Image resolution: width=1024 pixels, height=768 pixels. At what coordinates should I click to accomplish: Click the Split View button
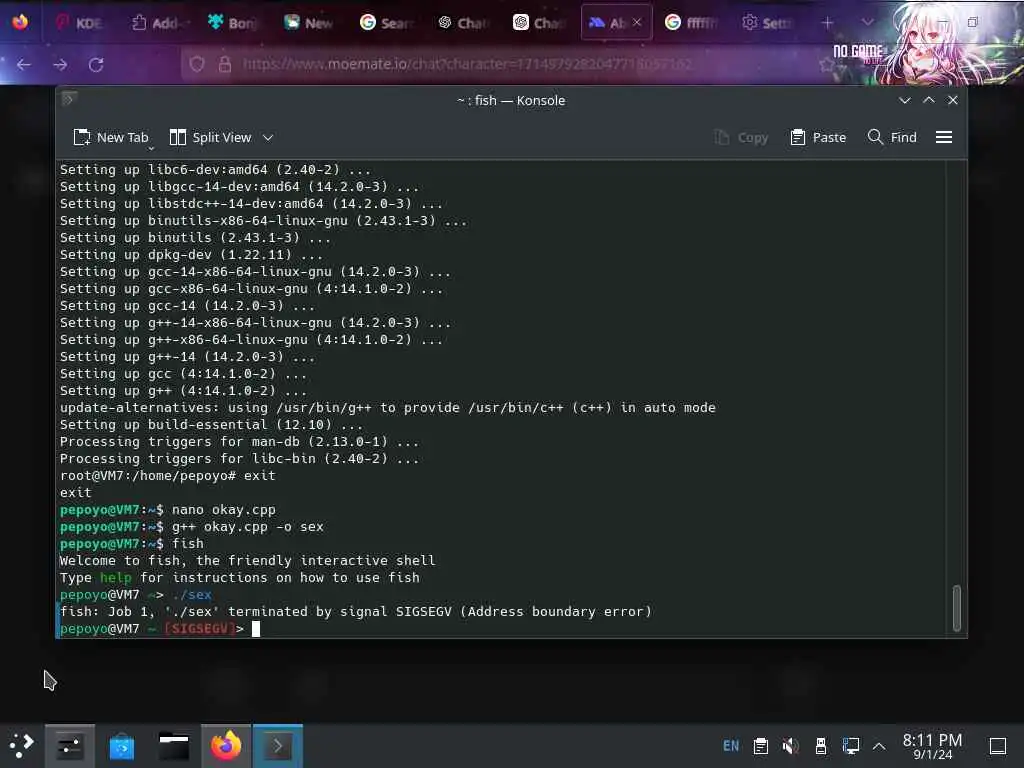coord(210,137)
